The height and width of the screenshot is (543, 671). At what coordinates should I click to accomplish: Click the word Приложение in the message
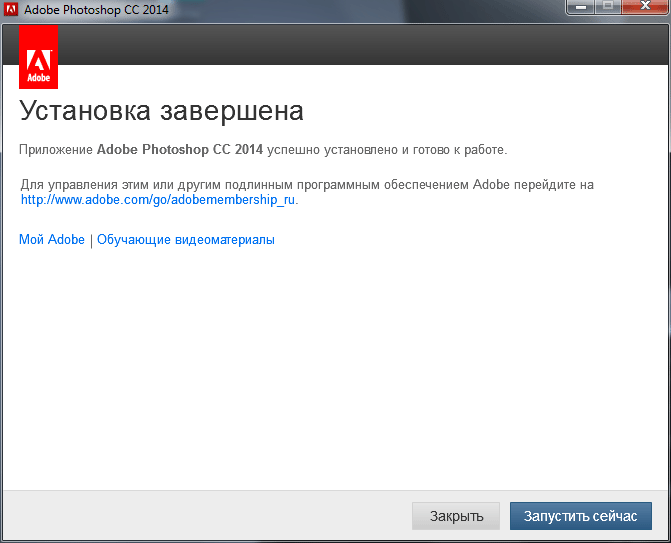click(x=56, y=150)
